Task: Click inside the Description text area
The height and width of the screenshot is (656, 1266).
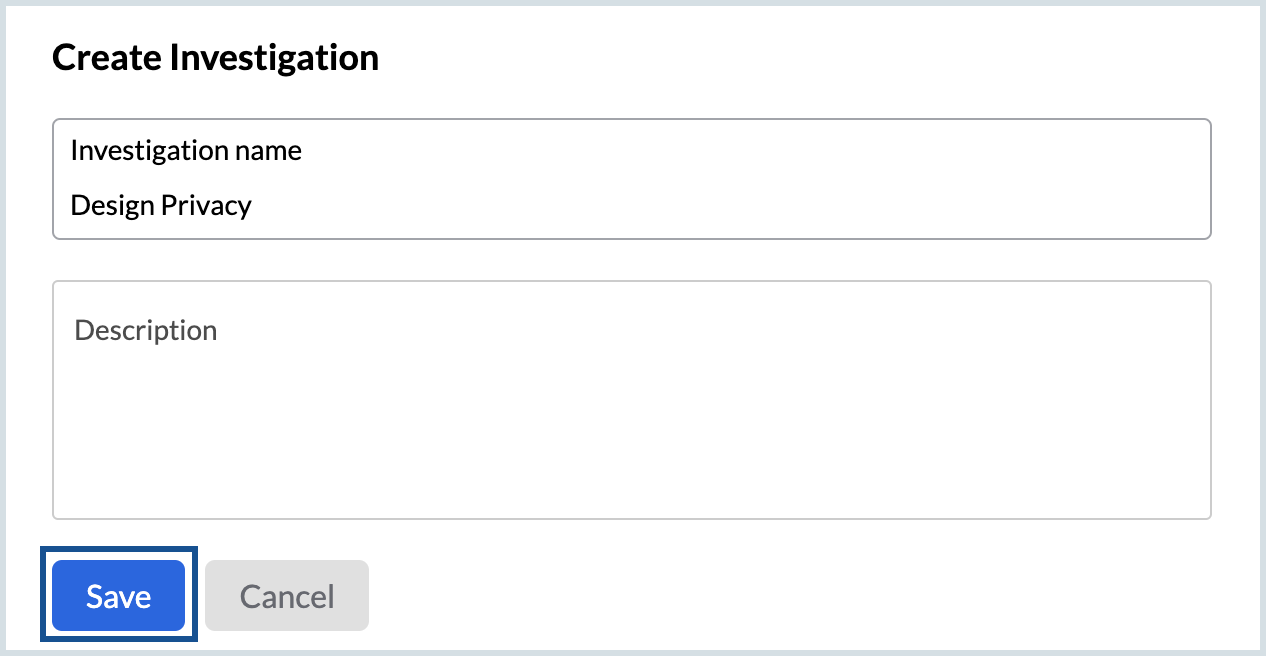Action: [632, 400]
